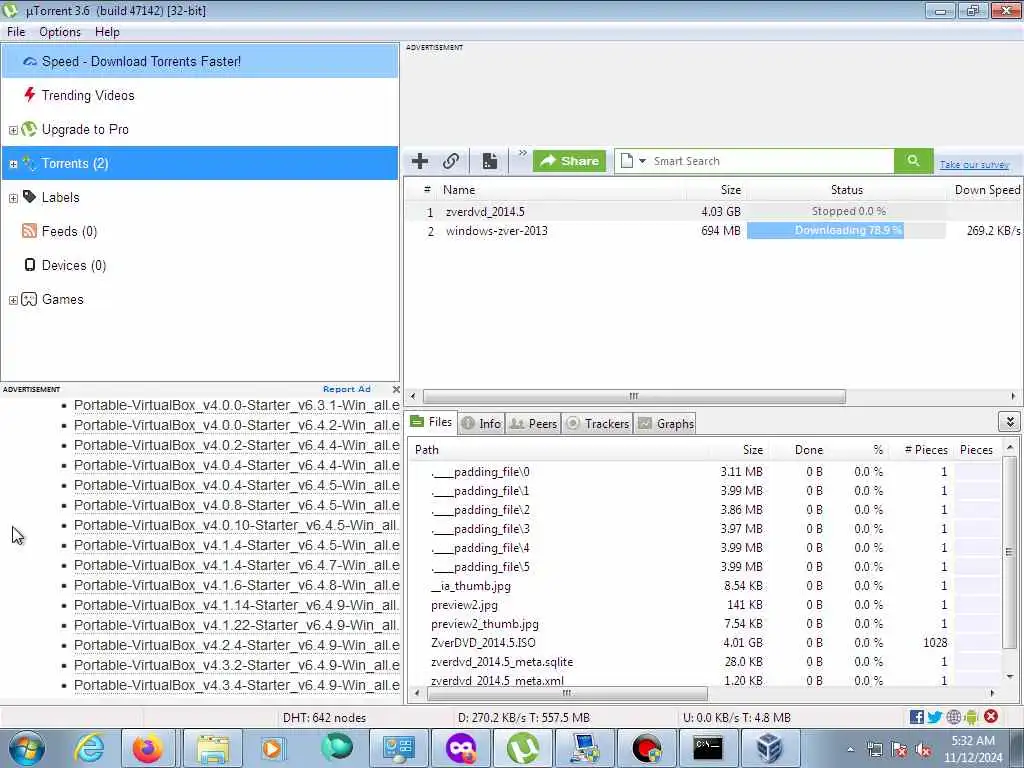1024x768 pixels.
Task: Select the __ia_thumb.jpg file row
Action: pyautogui.click(x=705, y=586)
